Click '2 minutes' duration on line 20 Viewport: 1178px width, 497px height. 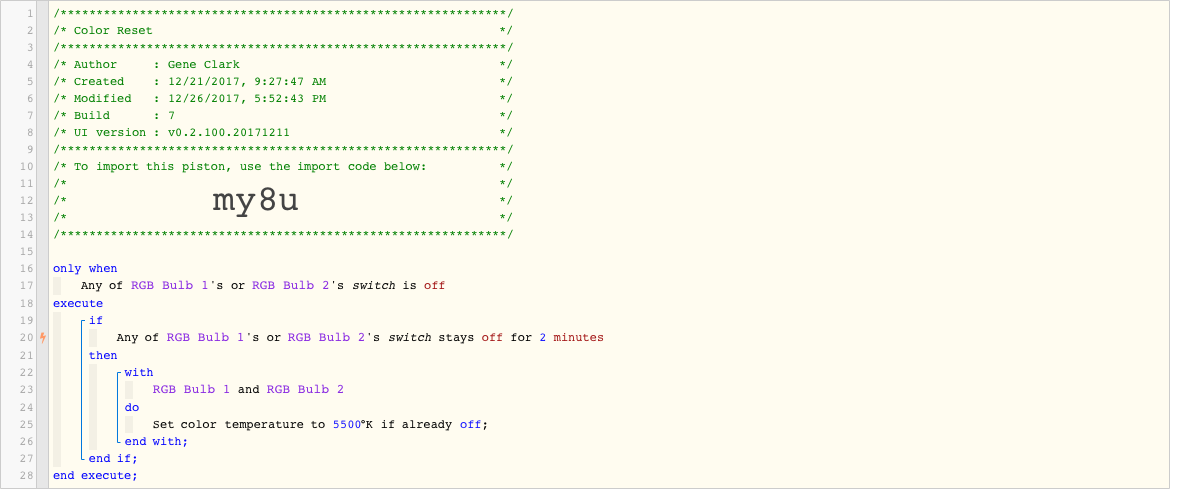572,338
